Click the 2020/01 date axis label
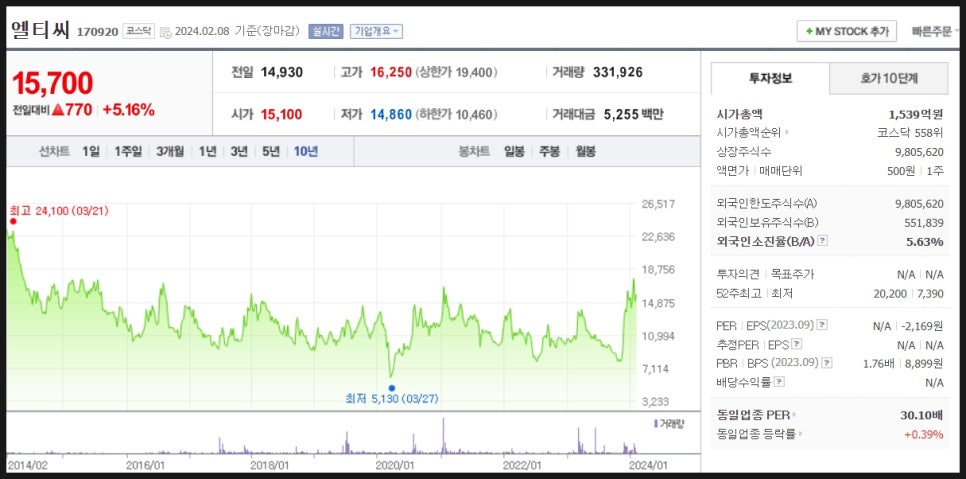 [396, 465]
